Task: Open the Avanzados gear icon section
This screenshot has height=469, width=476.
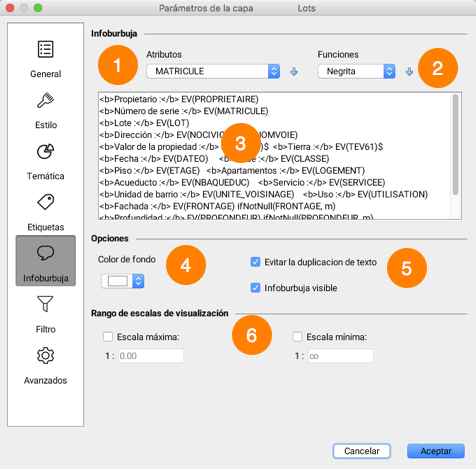Action: click(45, 355)
